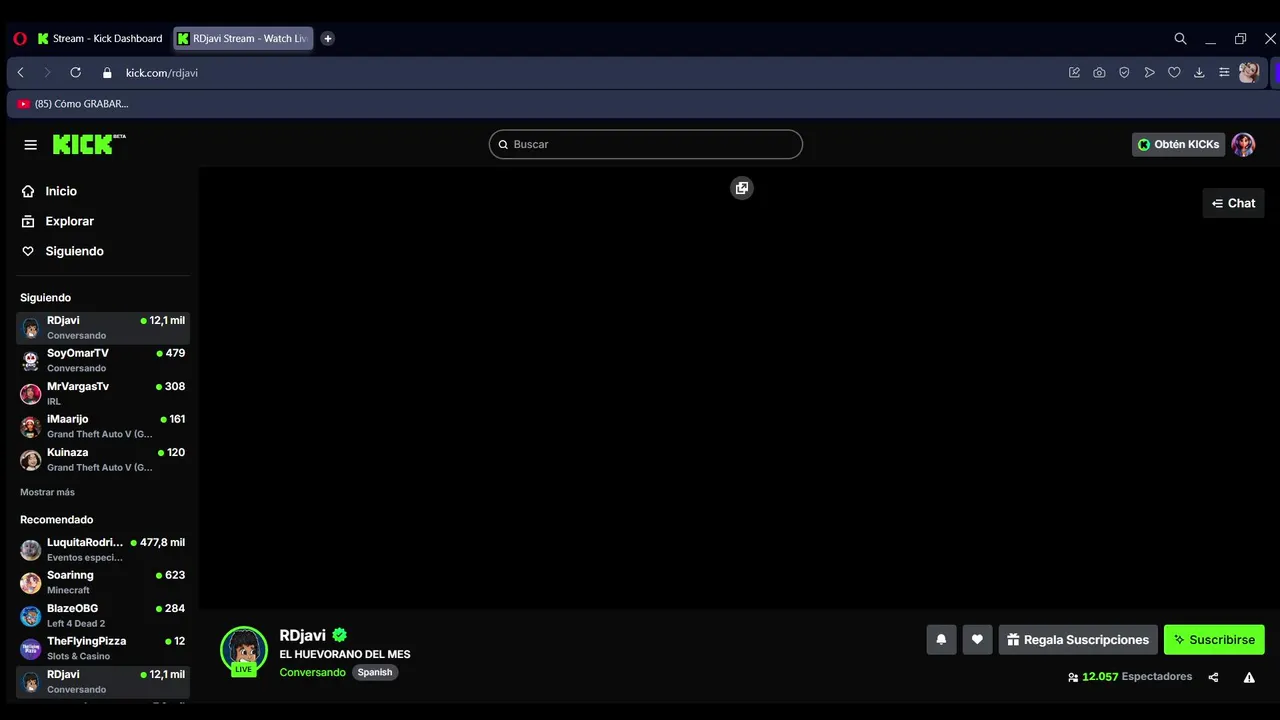Expand followed list with Mostrar más
The image size is (1280, 720).
tap(47, 492)
